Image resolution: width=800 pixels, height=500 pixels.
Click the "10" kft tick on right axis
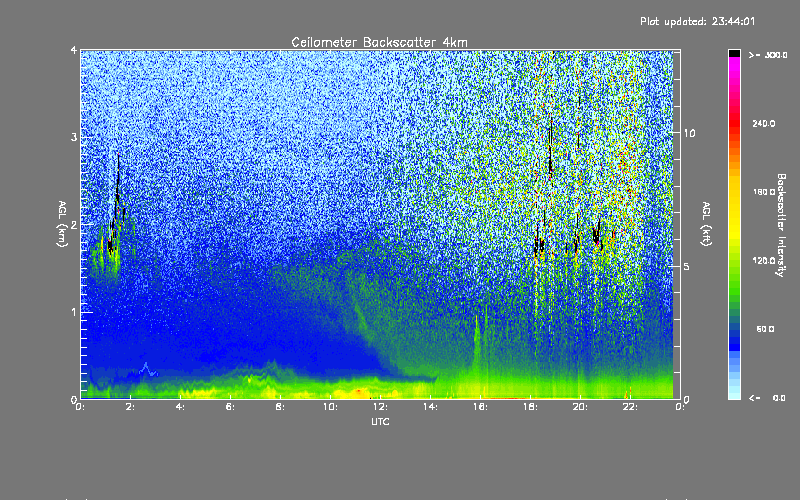pos(689,133)
